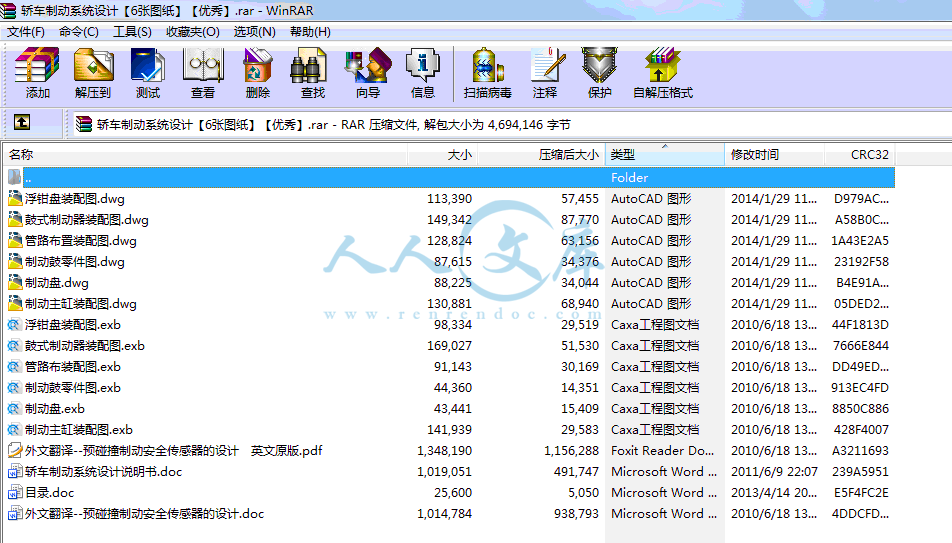Screen dimensions: 952x543
Task: Click the DWG icon of 管路布置装配图.dwg
Action: coord(15,241)
